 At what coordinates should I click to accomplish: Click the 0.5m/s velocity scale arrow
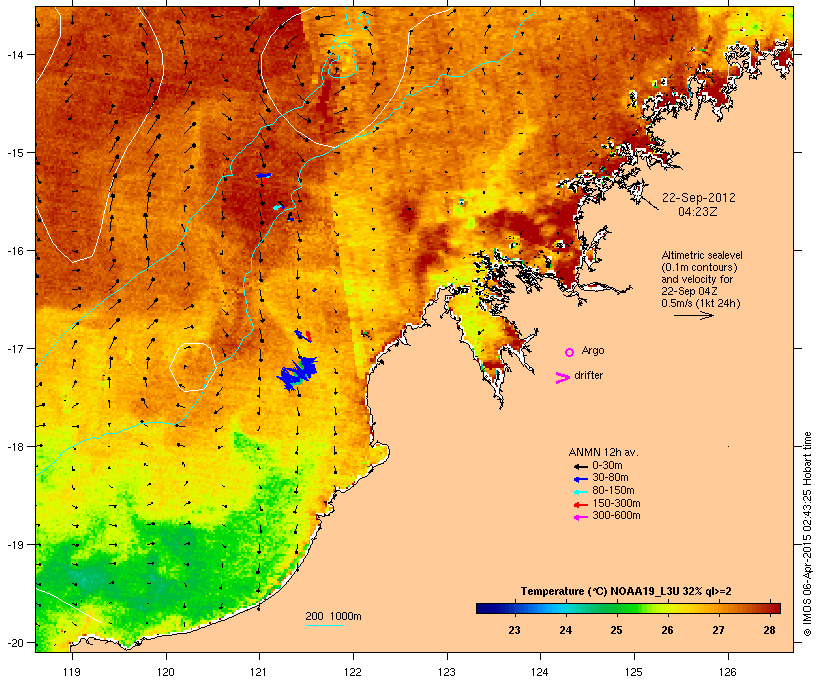tap(693, 315)
